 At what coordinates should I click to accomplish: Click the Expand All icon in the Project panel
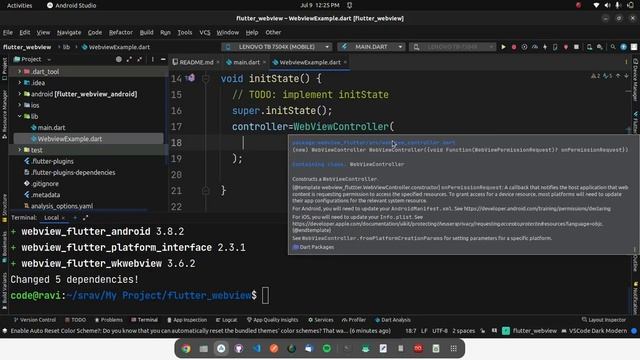click(129, 59)
